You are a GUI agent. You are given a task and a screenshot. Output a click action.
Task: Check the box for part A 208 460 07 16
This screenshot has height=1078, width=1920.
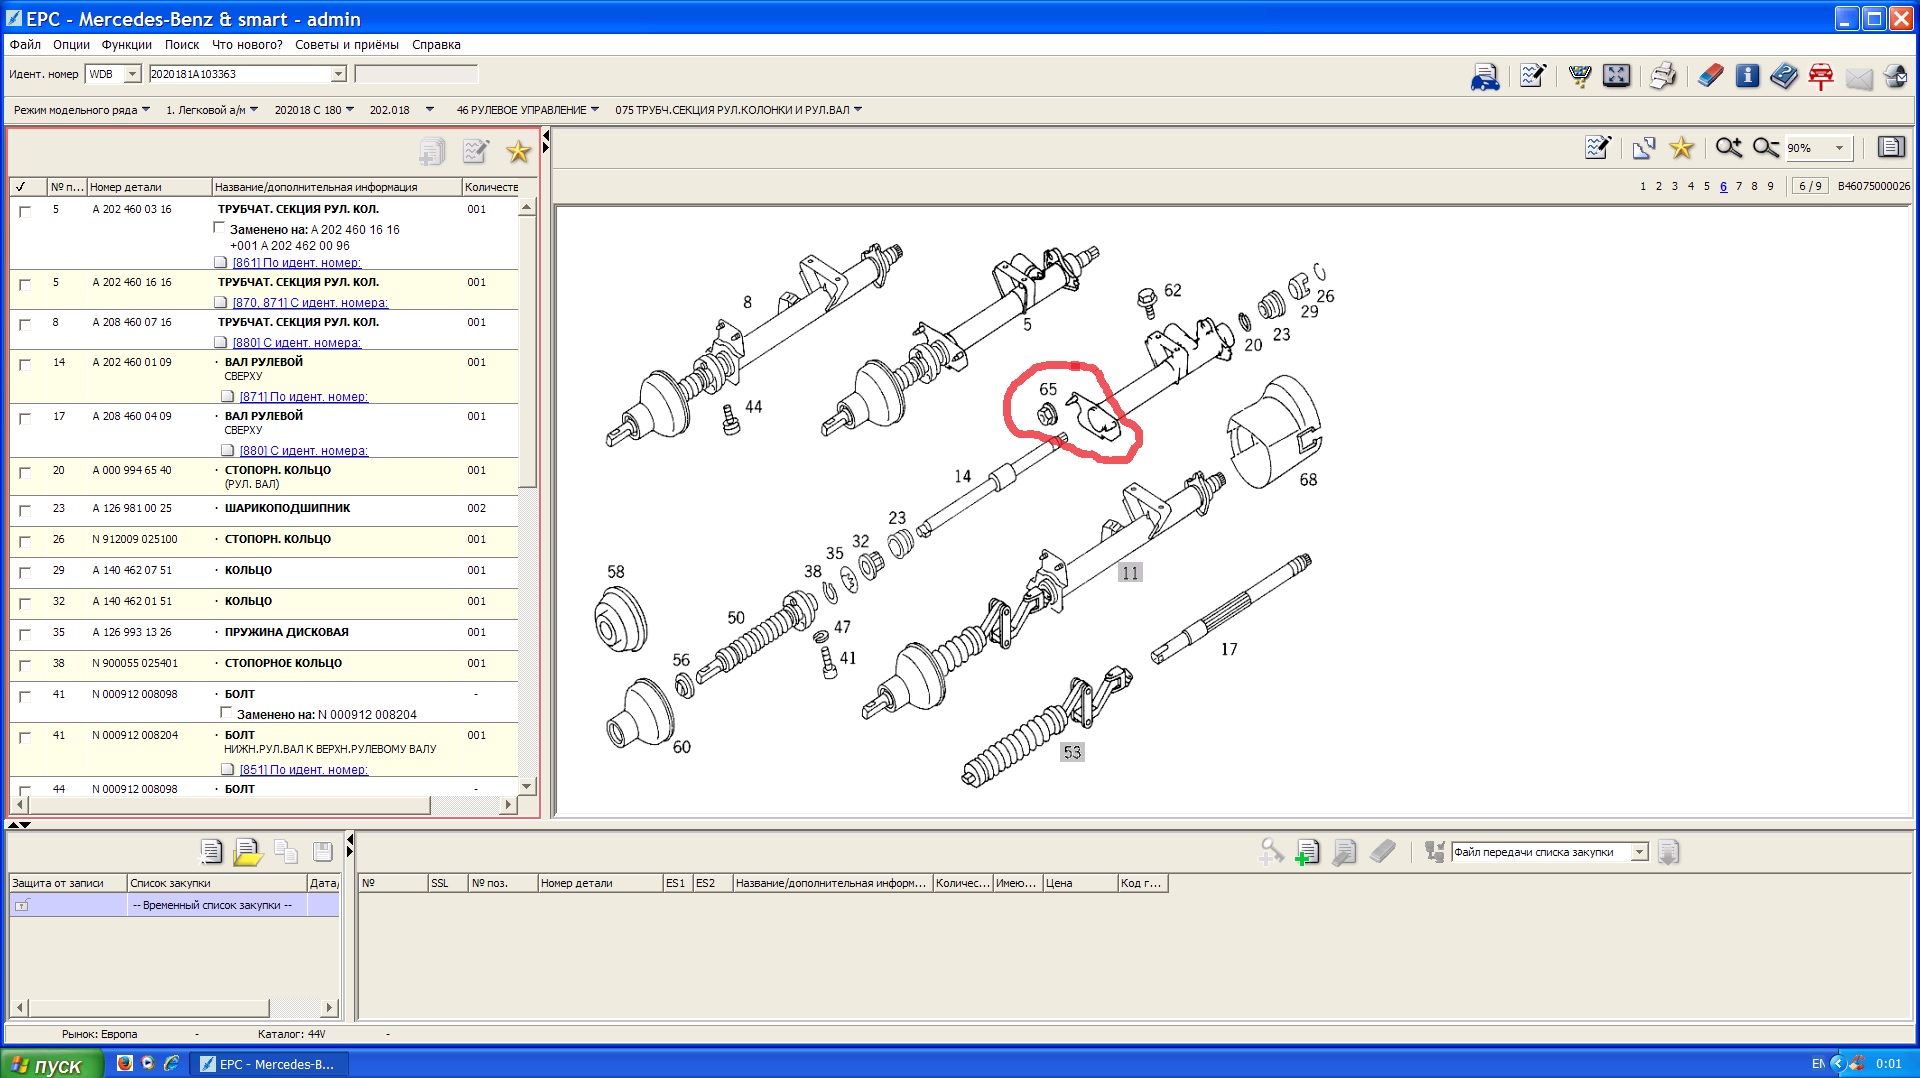tap(25, 324)
